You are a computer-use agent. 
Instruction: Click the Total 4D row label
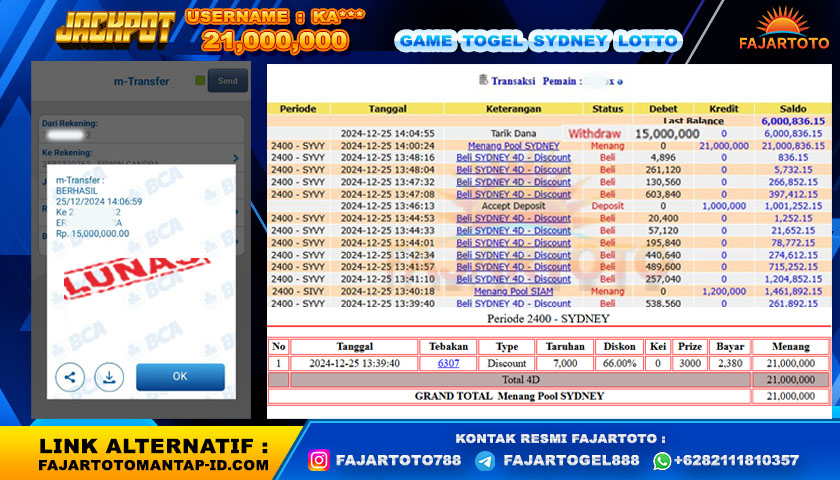pos(520,380)
